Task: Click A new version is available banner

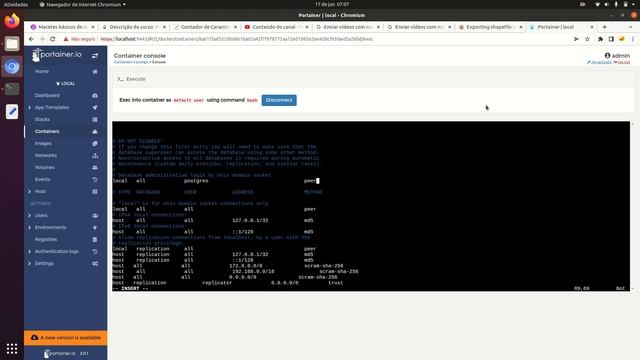Action: click(x=65, y=338)
